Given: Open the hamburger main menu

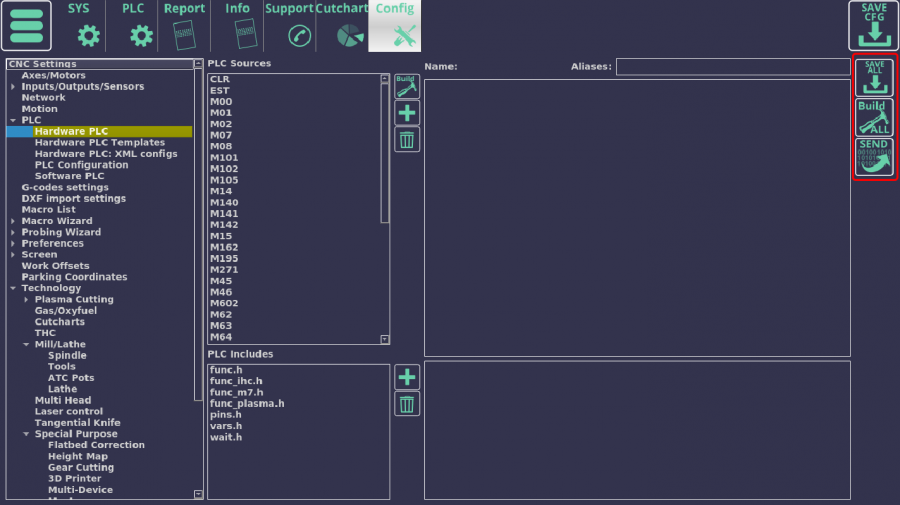Looking at the screenshot, I should coord(26,26).
